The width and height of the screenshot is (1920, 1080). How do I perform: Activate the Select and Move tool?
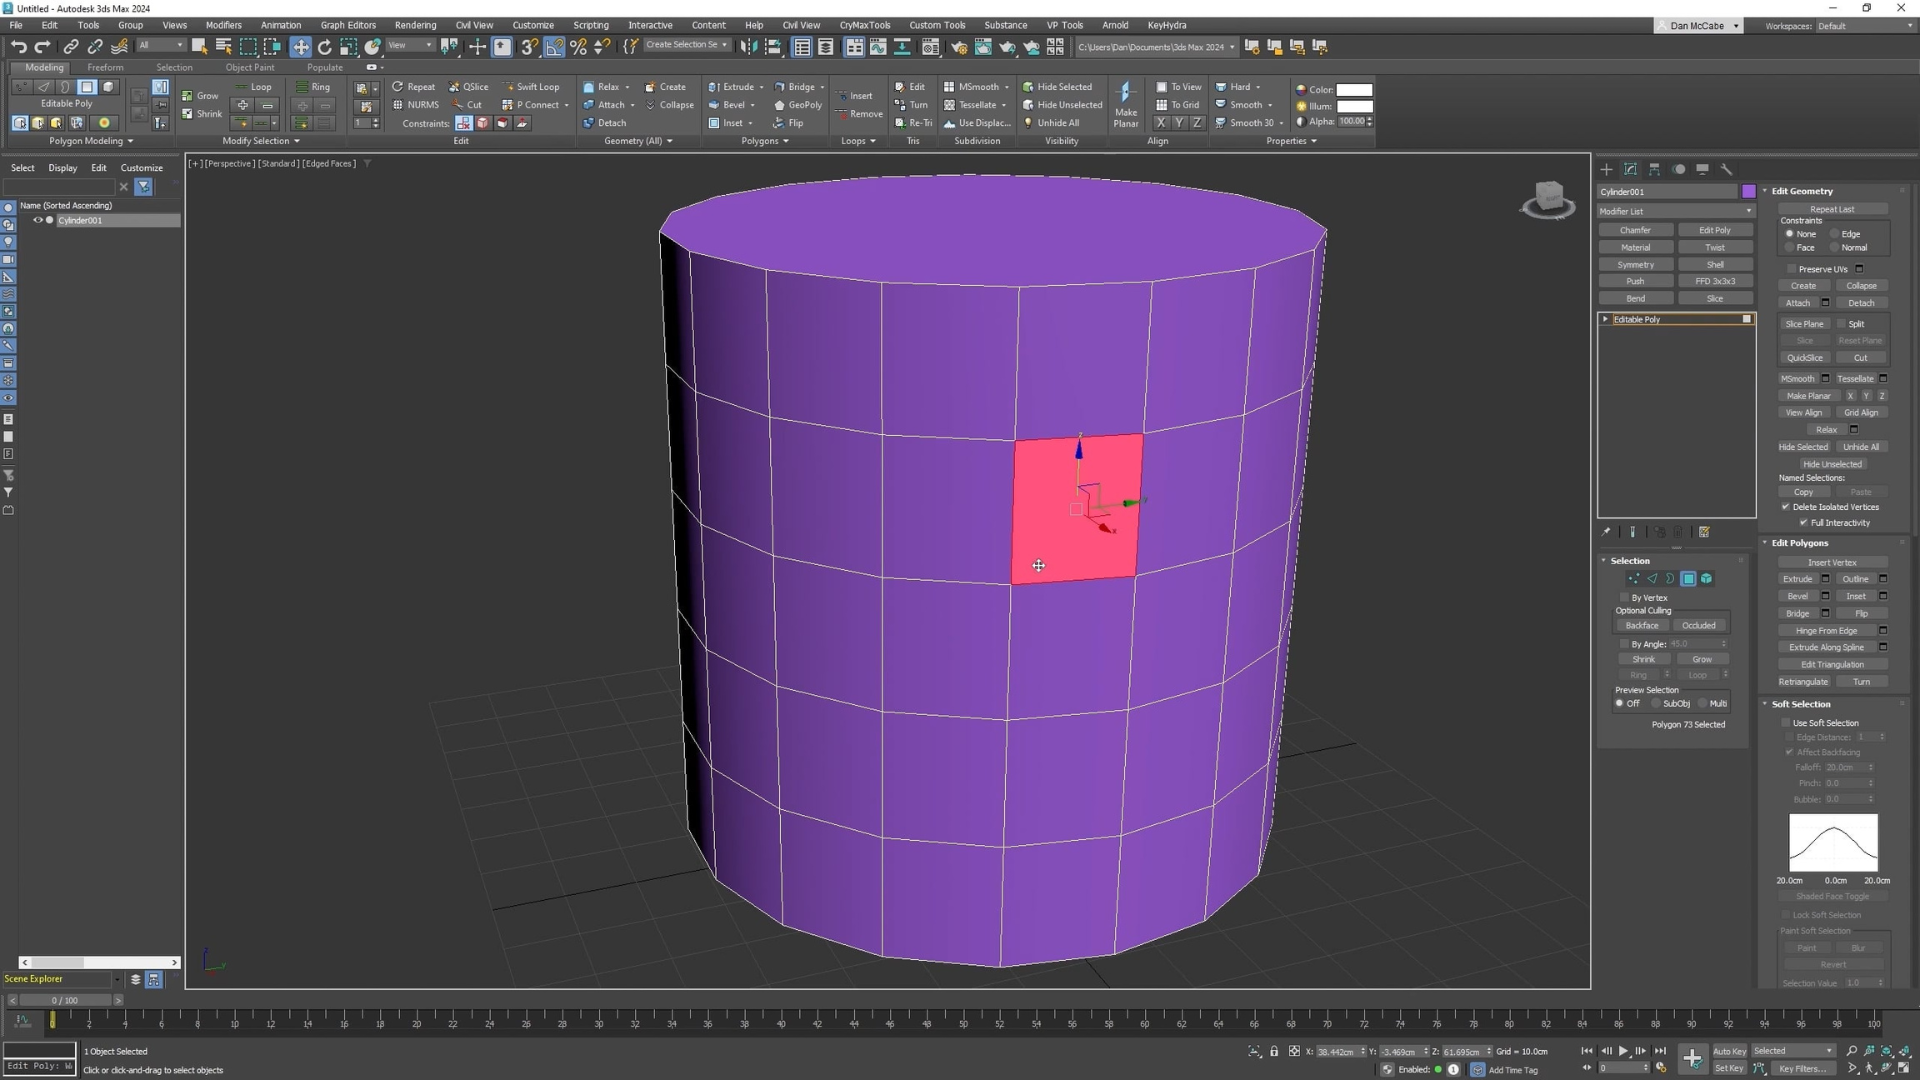coord(300,47)
